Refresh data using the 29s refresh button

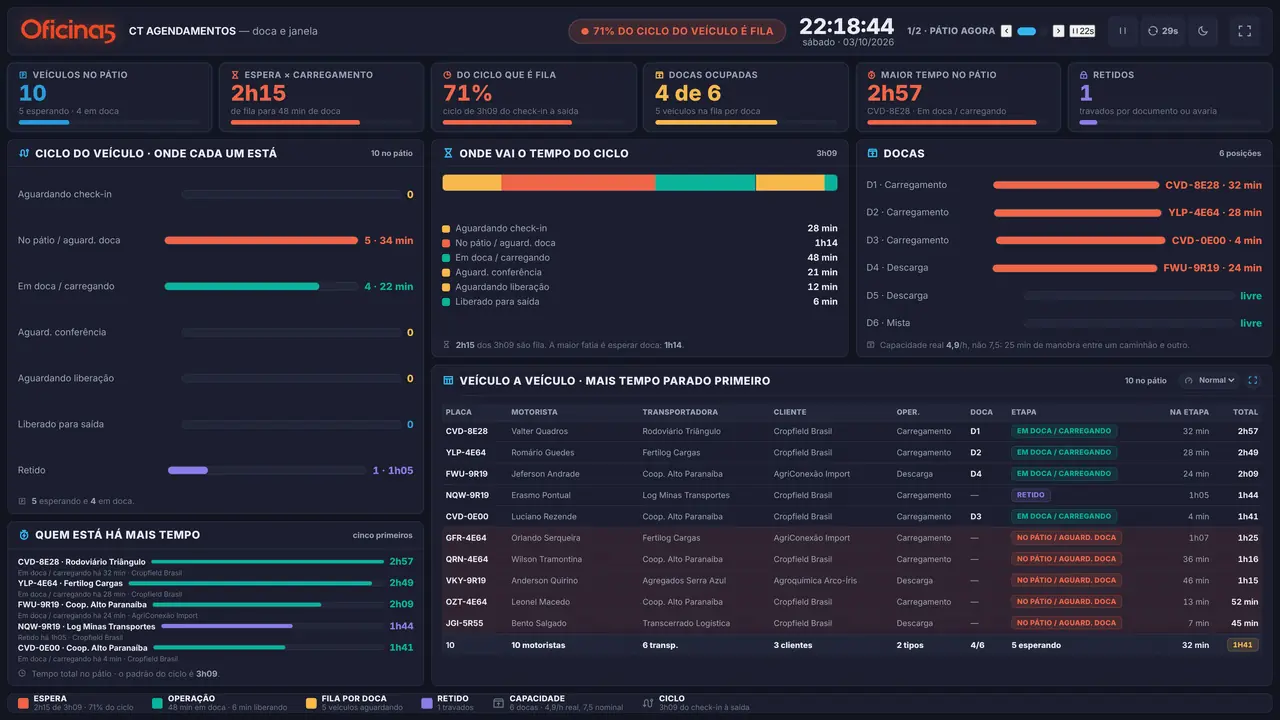1163,31
